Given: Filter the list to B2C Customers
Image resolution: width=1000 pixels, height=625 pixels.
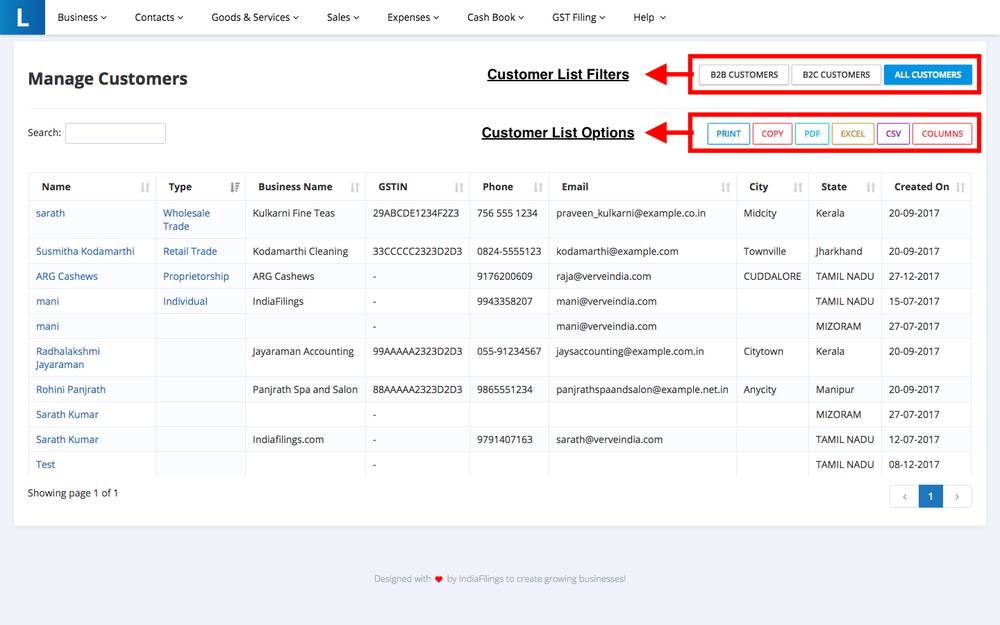Looking at the screenshot, I should 836,74.
